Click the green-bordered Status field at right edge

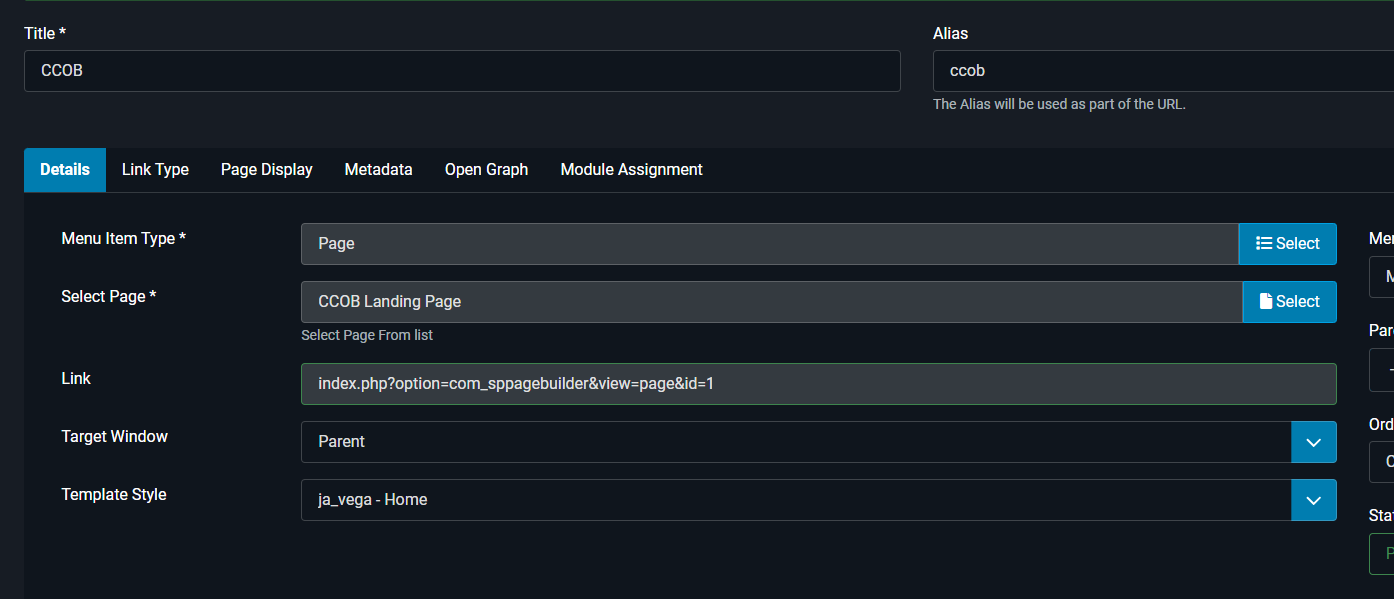1382,553
